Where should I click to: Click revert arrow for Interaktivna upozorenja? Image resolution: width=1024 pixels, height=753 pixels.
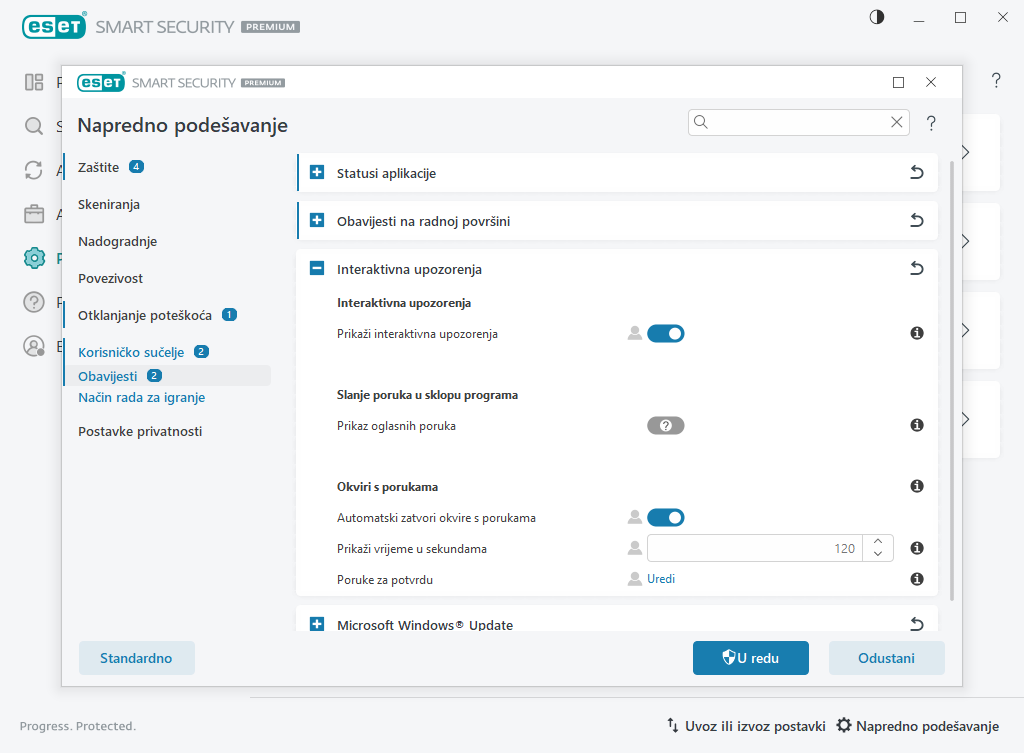coord(916,269)
